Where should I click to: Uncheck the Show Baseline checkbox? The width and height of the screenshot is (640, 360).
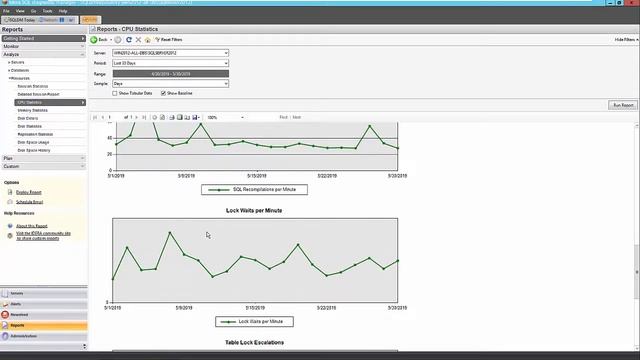click(163, 93)
